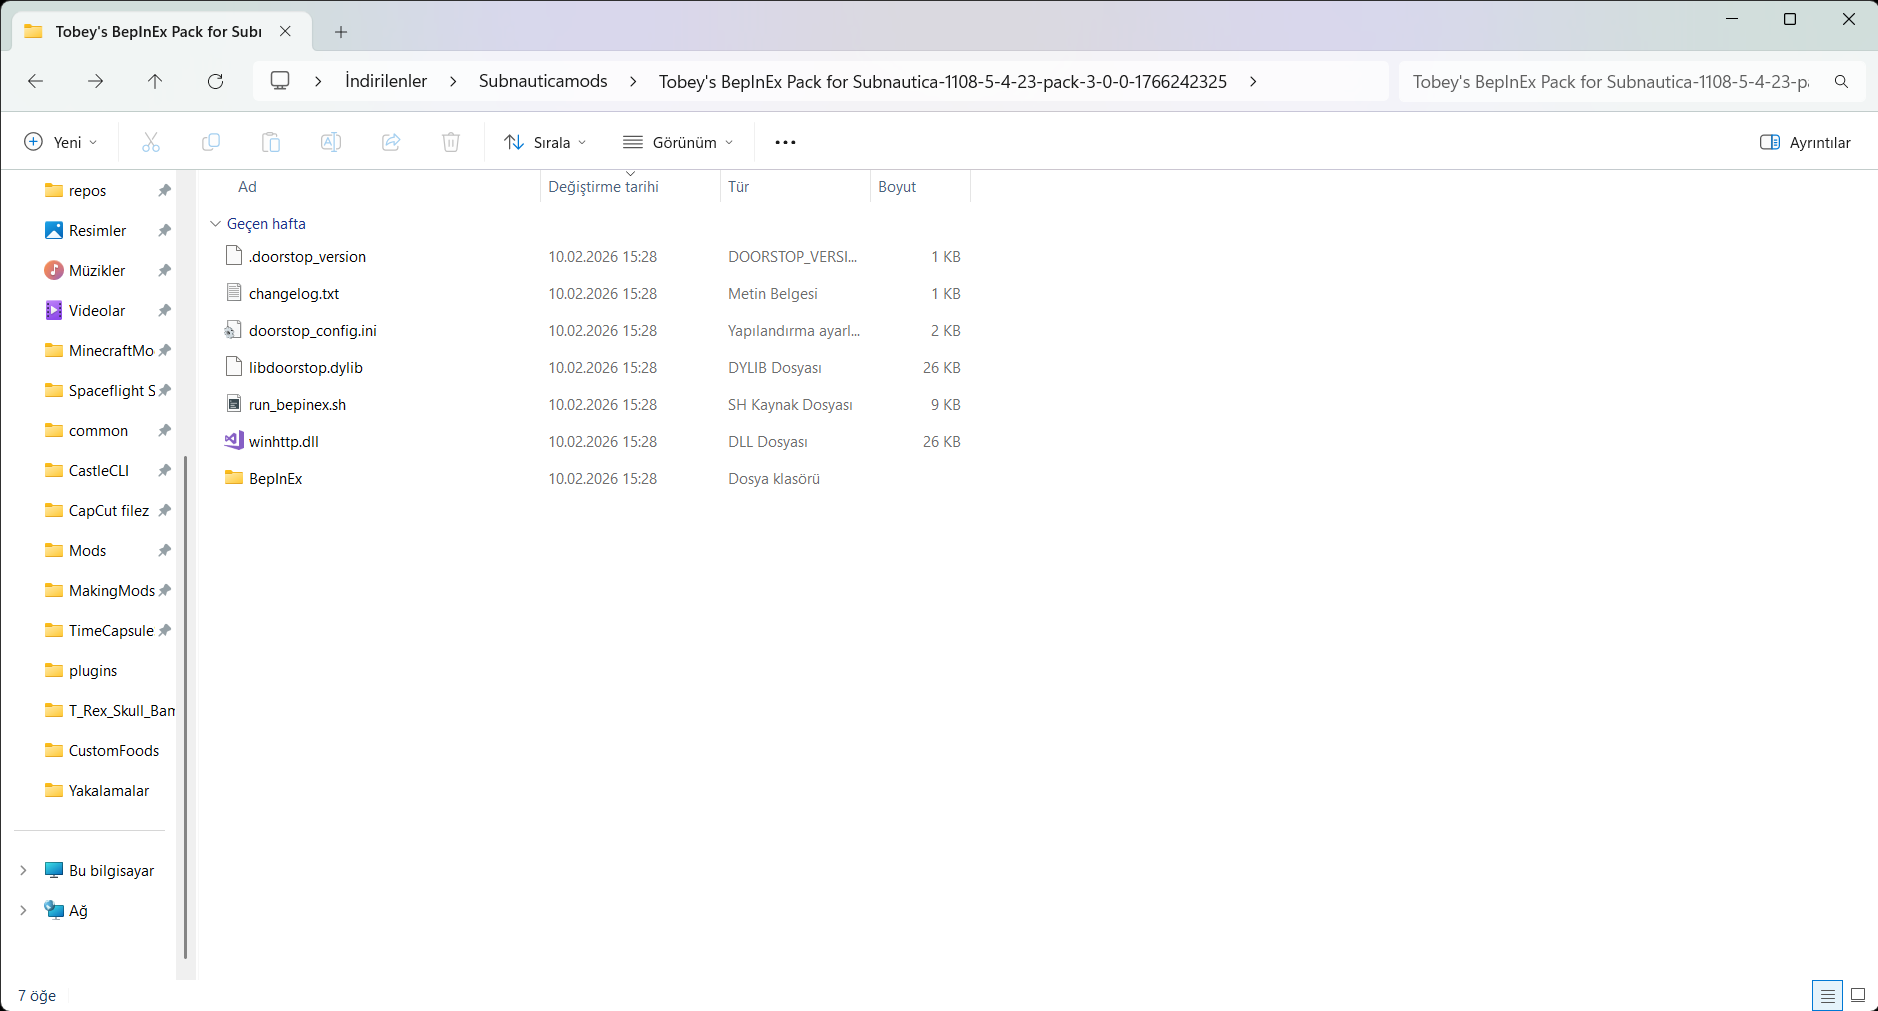Select the winhttp.dll file icon

[x=234, y=440]
